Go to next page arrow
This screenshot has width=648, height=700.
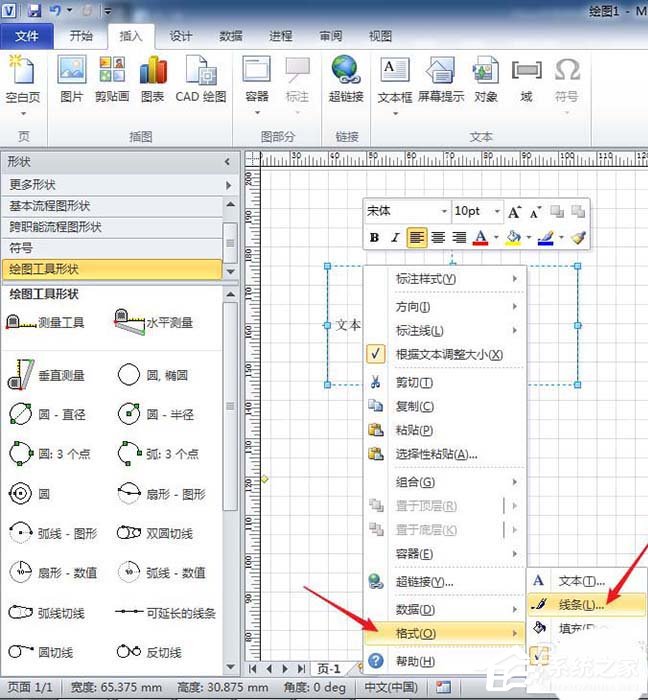point(285,669)
